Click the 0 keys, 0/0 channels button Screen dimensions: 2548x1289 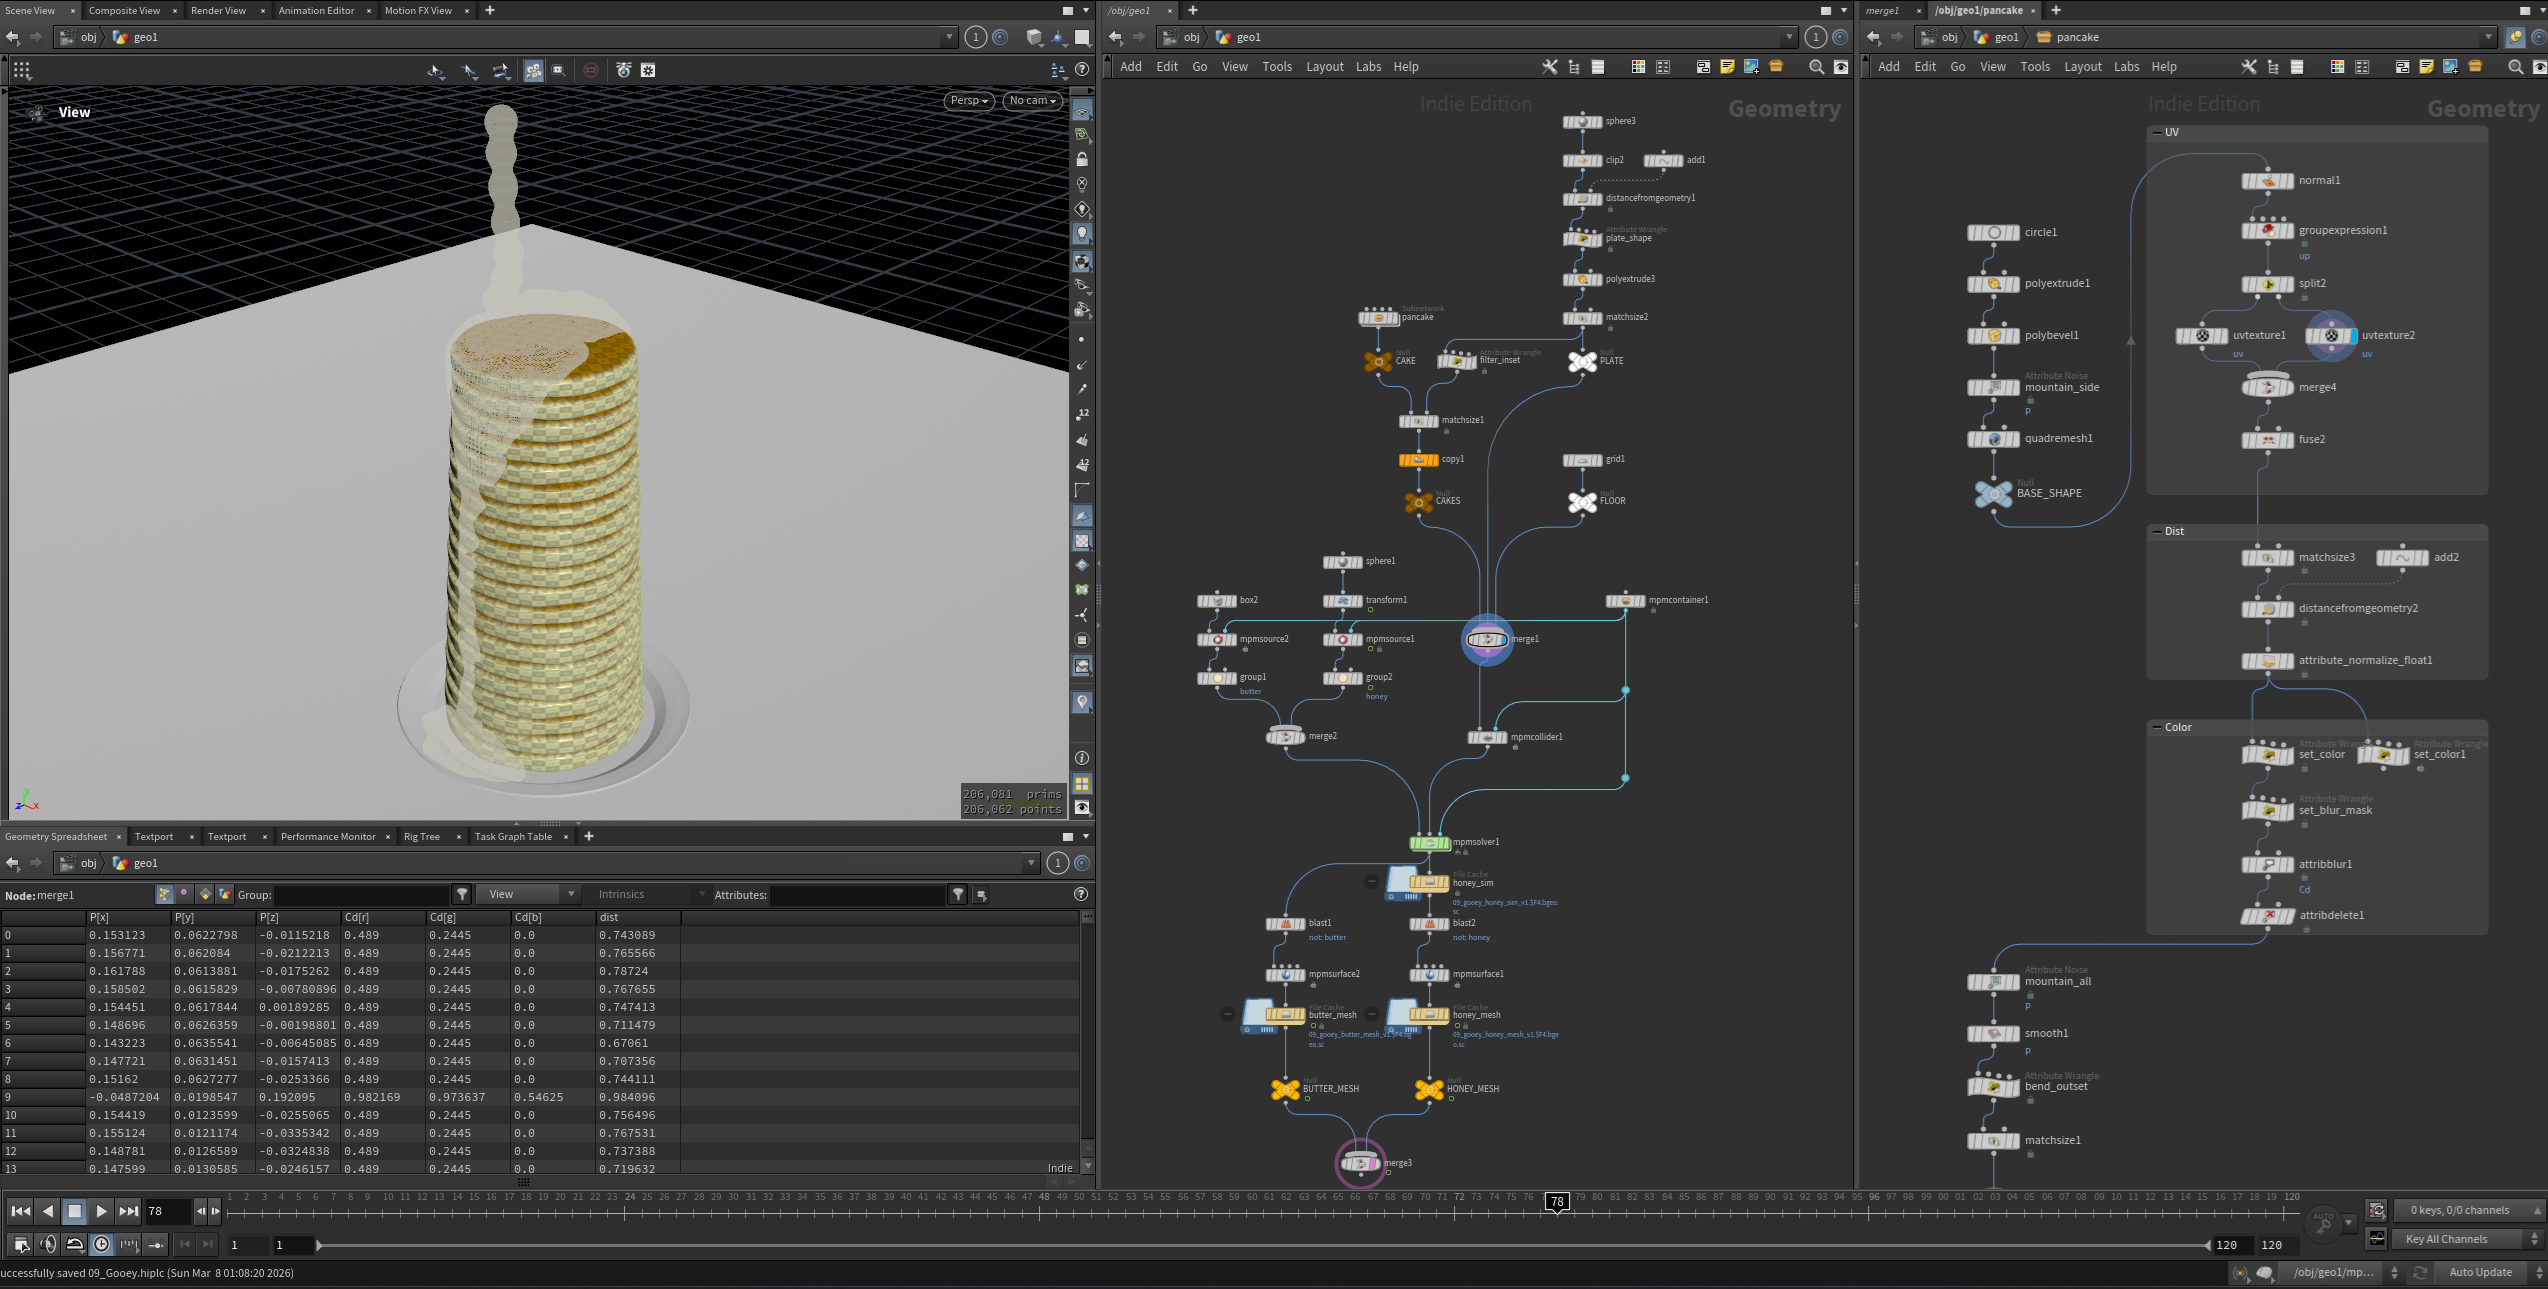(x=2459, y=1210)
